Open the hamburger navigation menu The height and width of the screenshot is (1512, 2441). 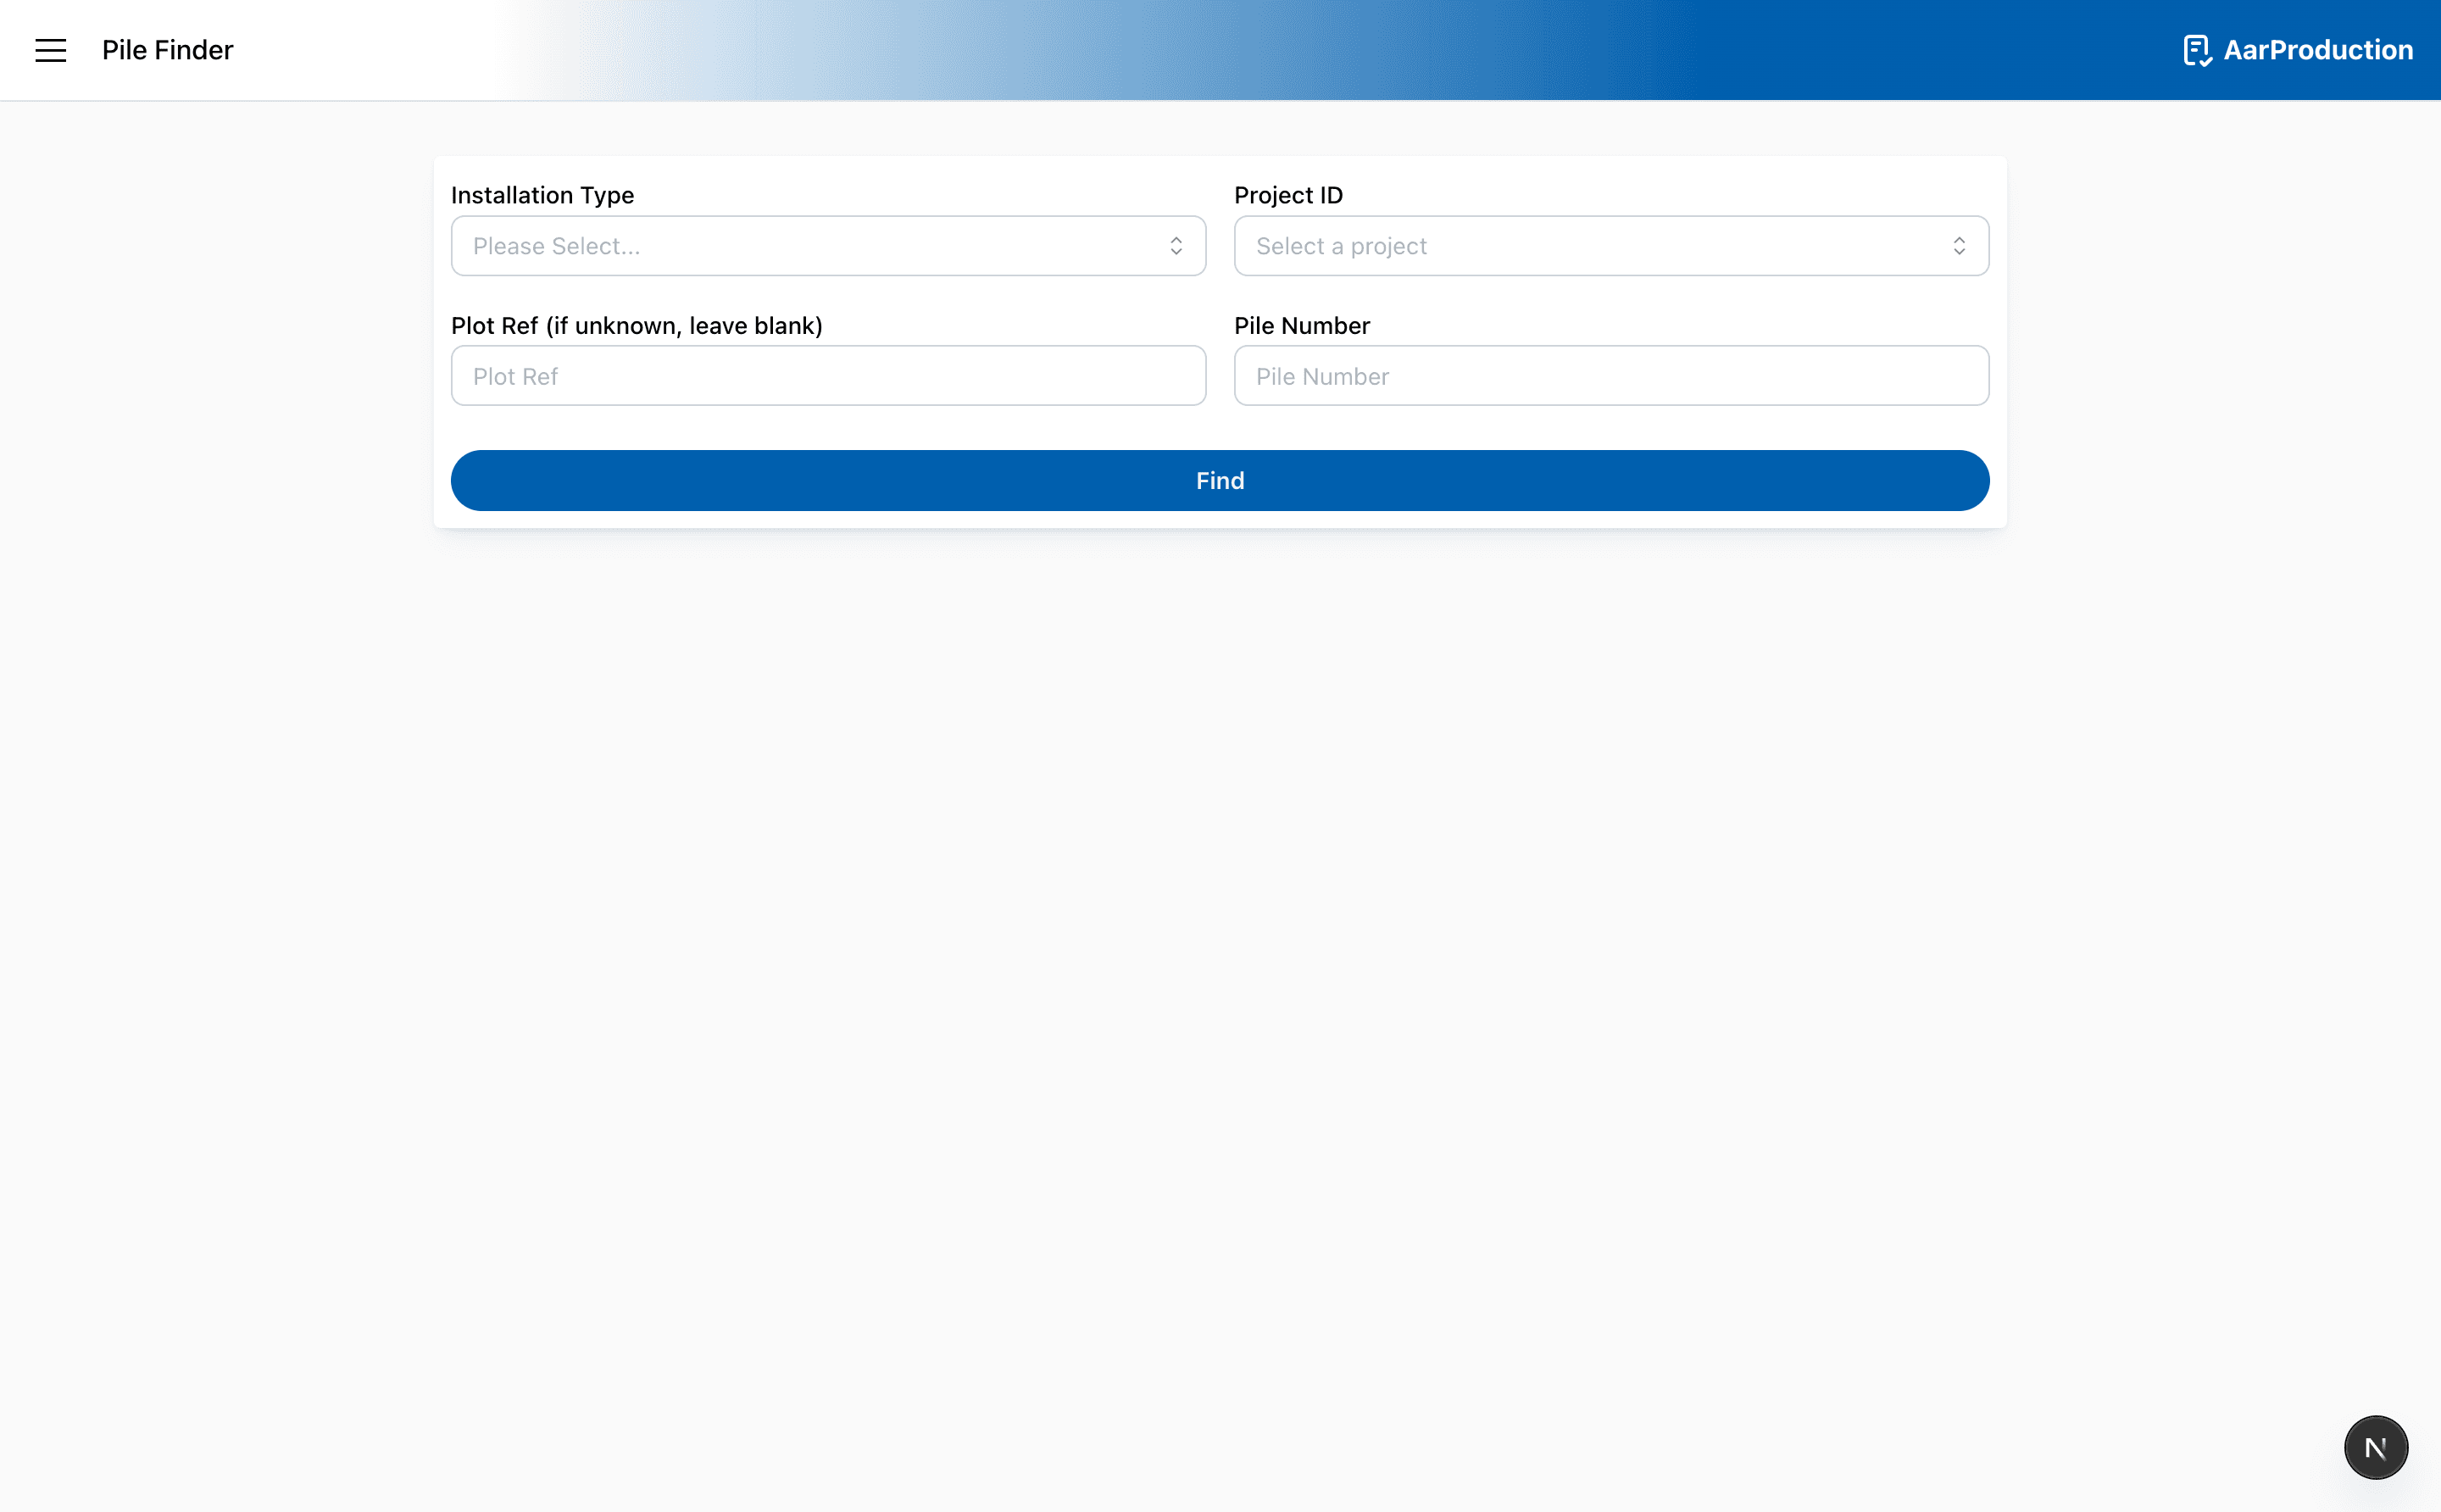click(50, 49)
